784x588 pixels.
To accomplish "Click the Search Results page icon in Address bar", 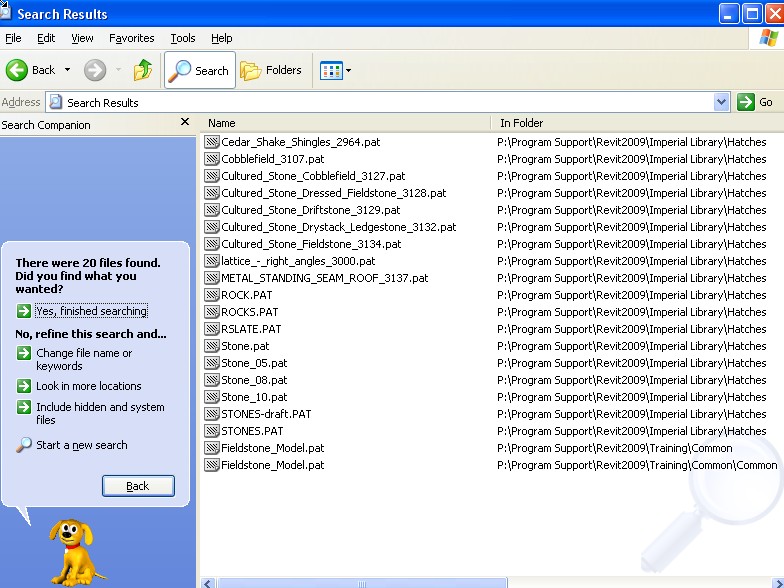I will [x=56, y=102].
